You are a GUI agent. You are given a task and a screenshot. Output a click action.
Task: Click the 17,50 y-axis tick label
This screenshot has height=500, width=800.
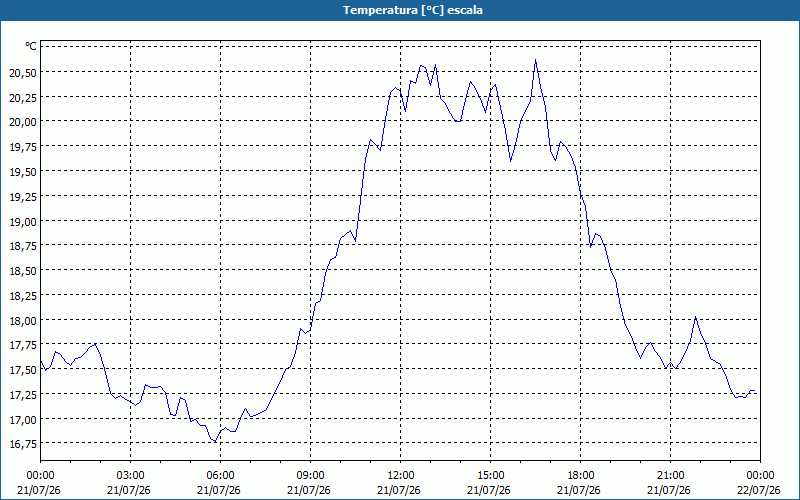tap(23, 370)
